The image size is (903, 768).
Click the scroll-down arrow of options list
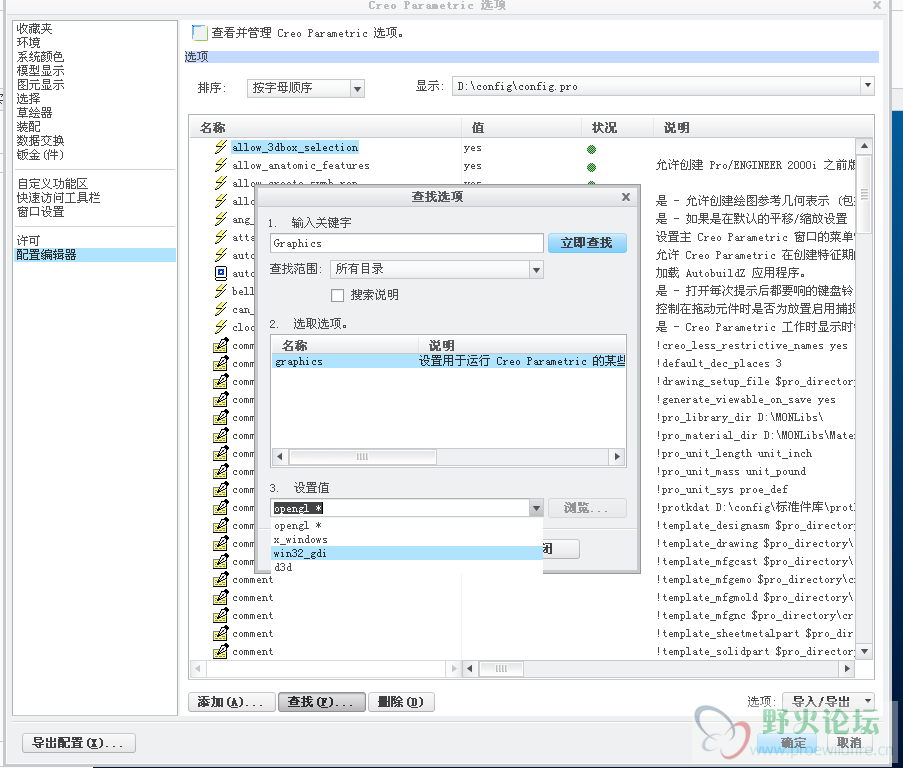pos(864,651)
